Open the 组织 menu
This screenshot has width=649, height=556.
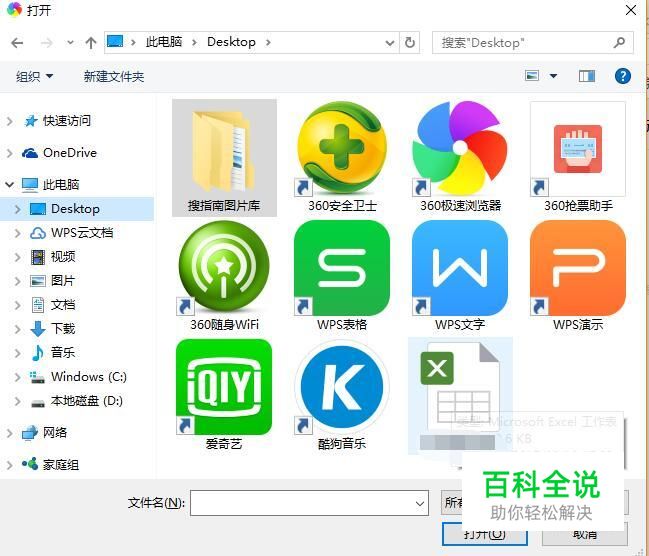(x=34, y=77)
